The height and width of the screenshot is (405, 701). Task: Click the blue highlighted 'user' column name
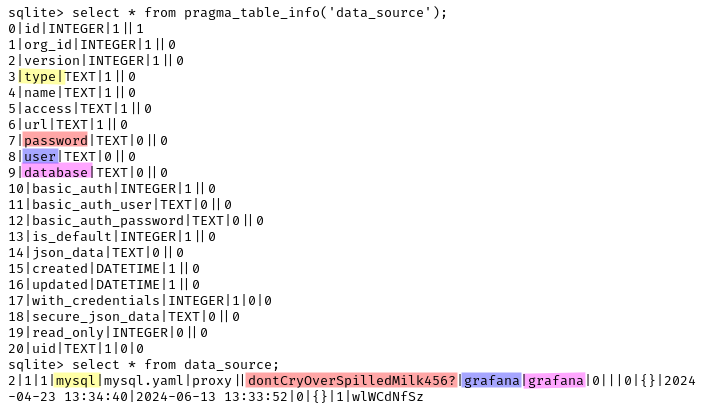40,157
